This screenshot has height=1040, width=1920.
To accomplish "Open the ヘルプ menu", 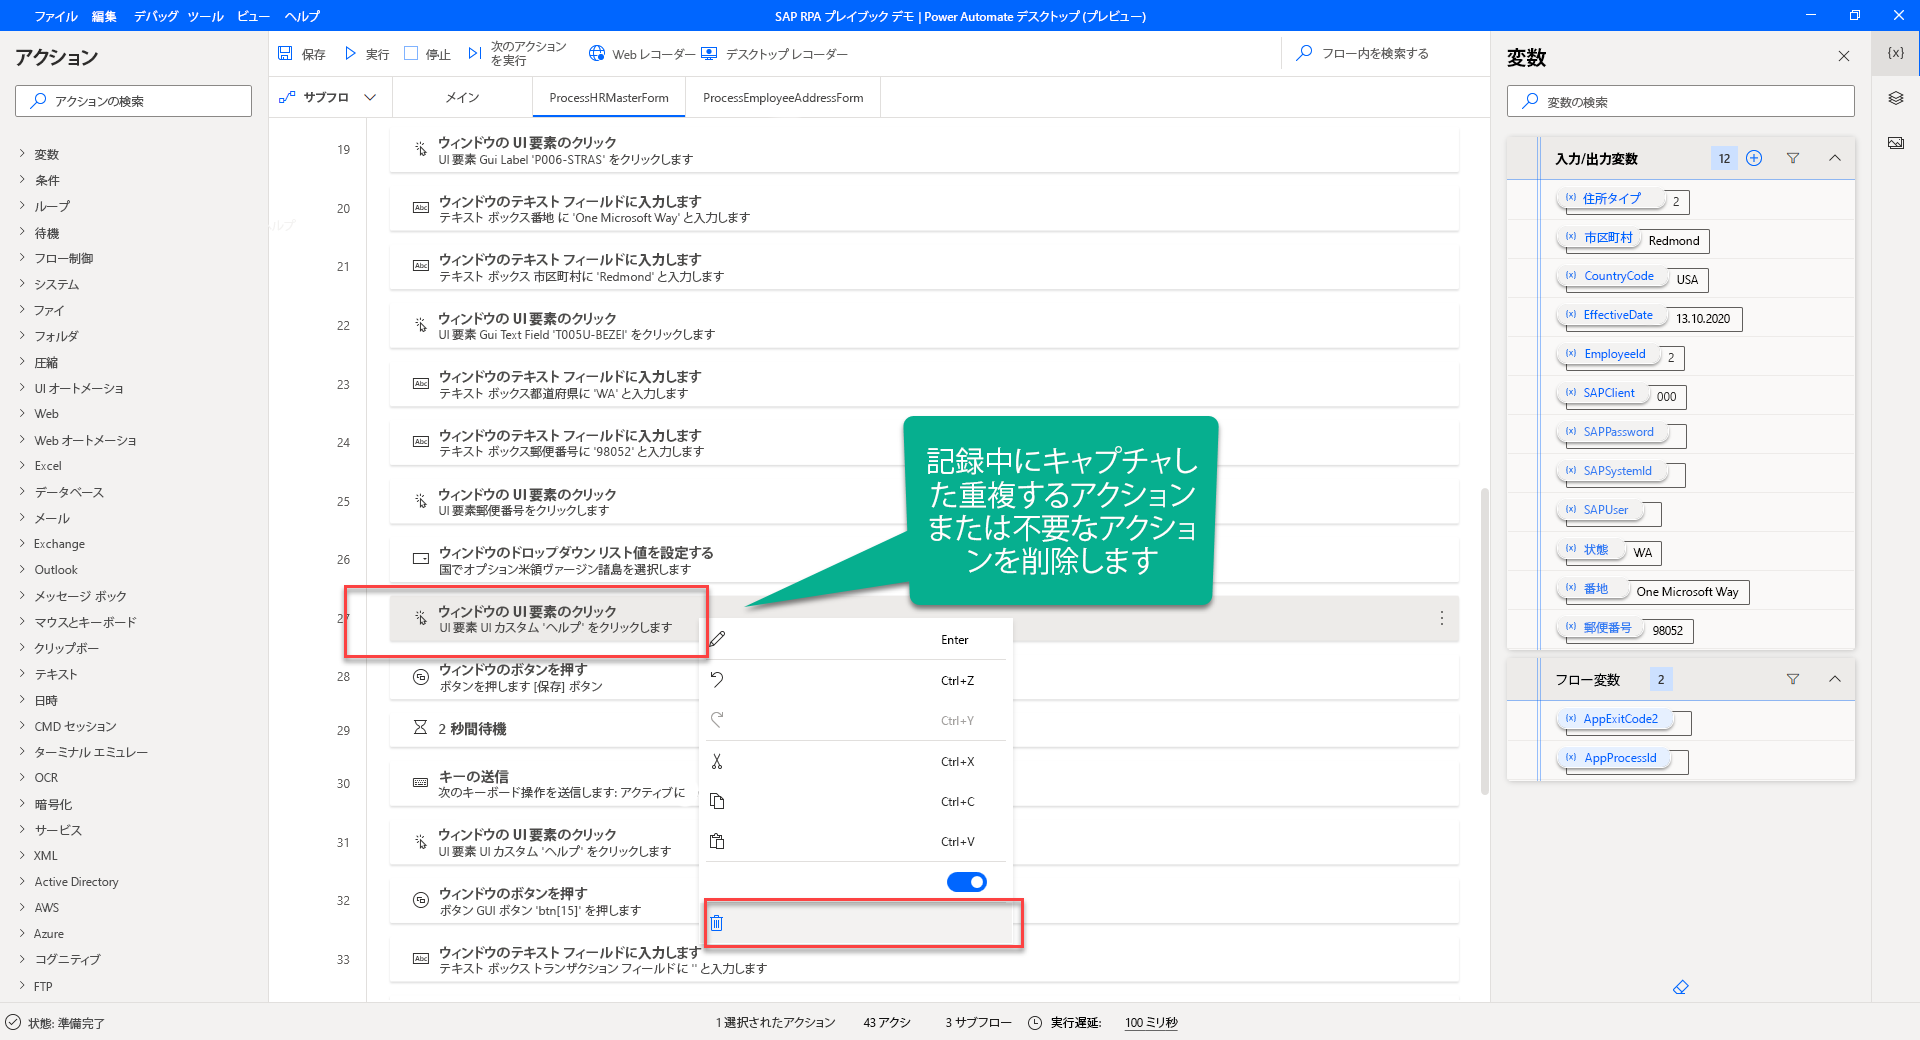I will [302, 16].
